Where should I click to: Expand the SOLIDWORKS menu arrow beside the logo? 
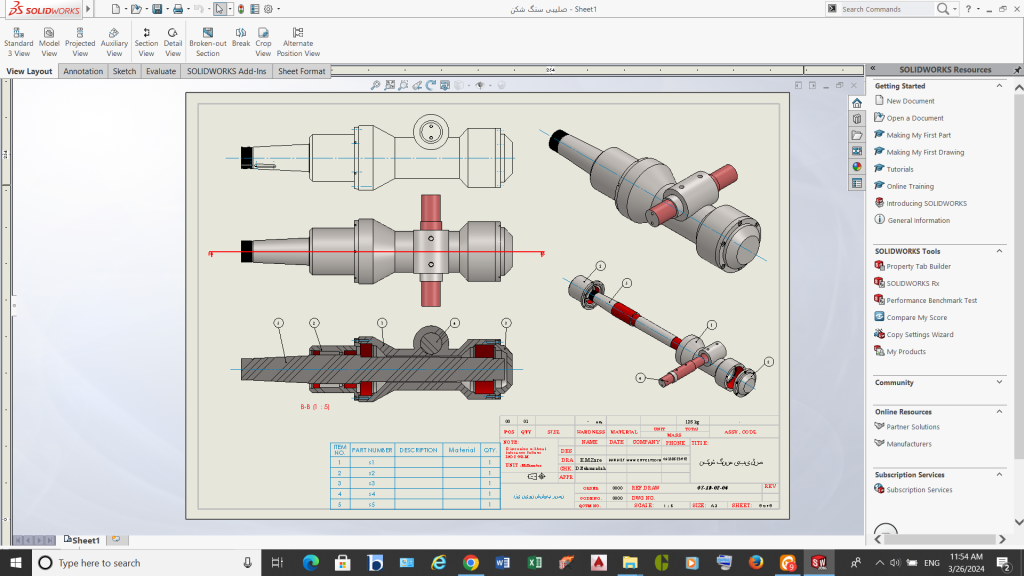[x=86, y=9]
